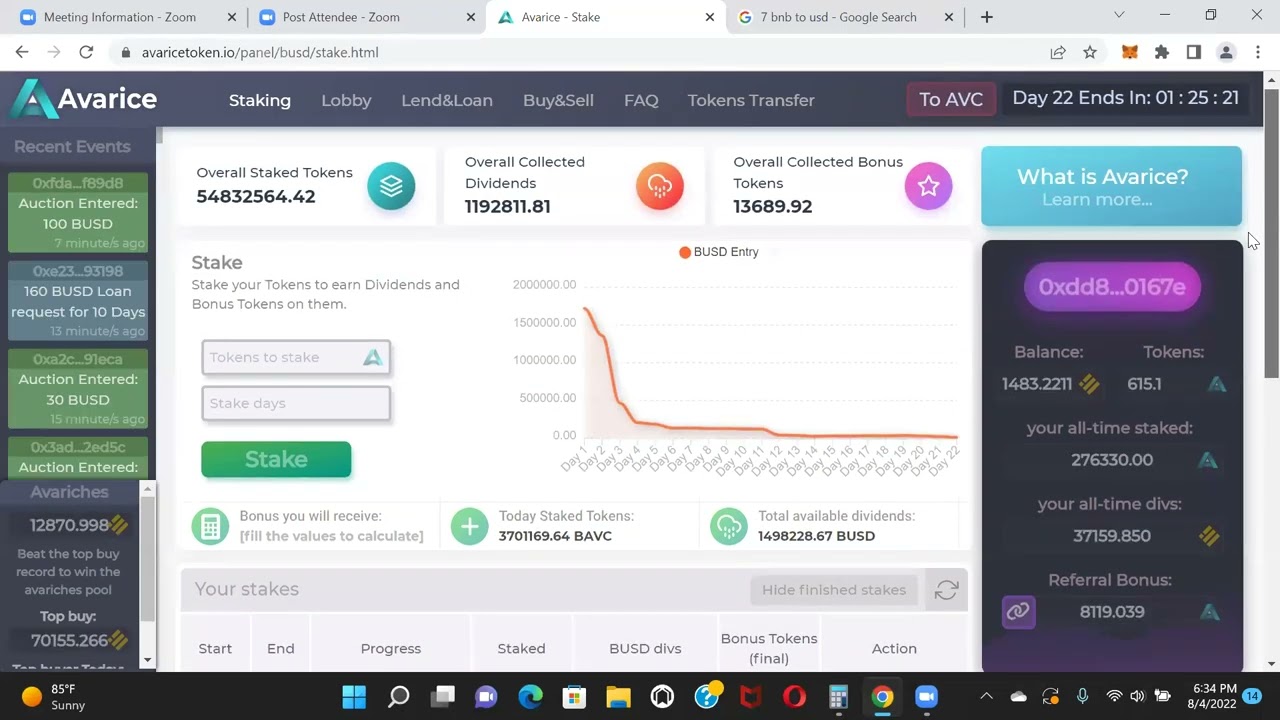Click the Stake days field
The height and width of the screenshot is (720, 1280).
(296, 403)
